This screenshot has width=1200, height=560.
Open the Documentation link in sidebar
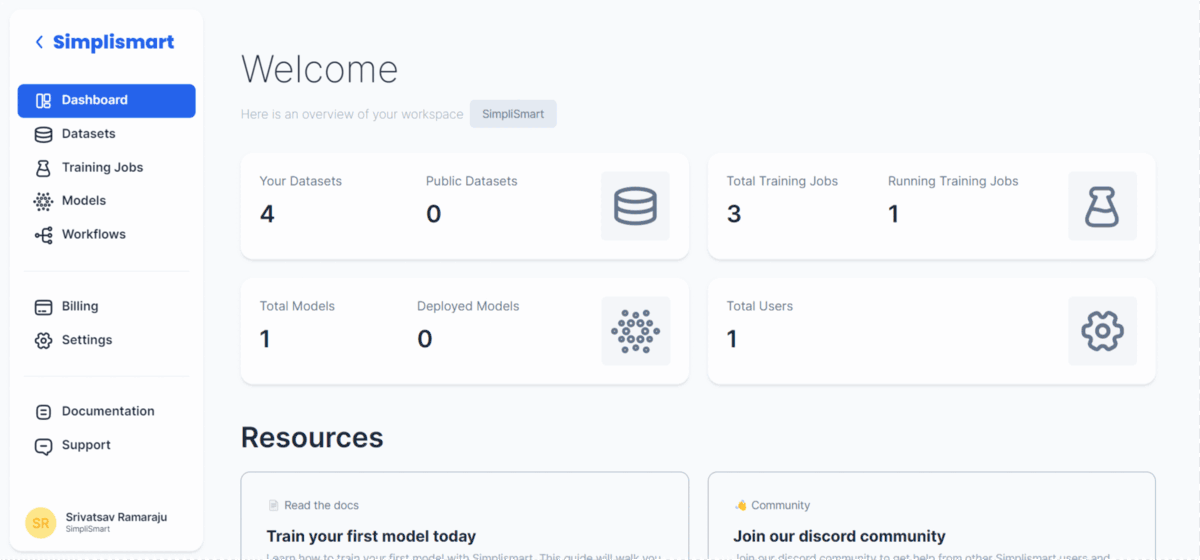click(106, 412)
